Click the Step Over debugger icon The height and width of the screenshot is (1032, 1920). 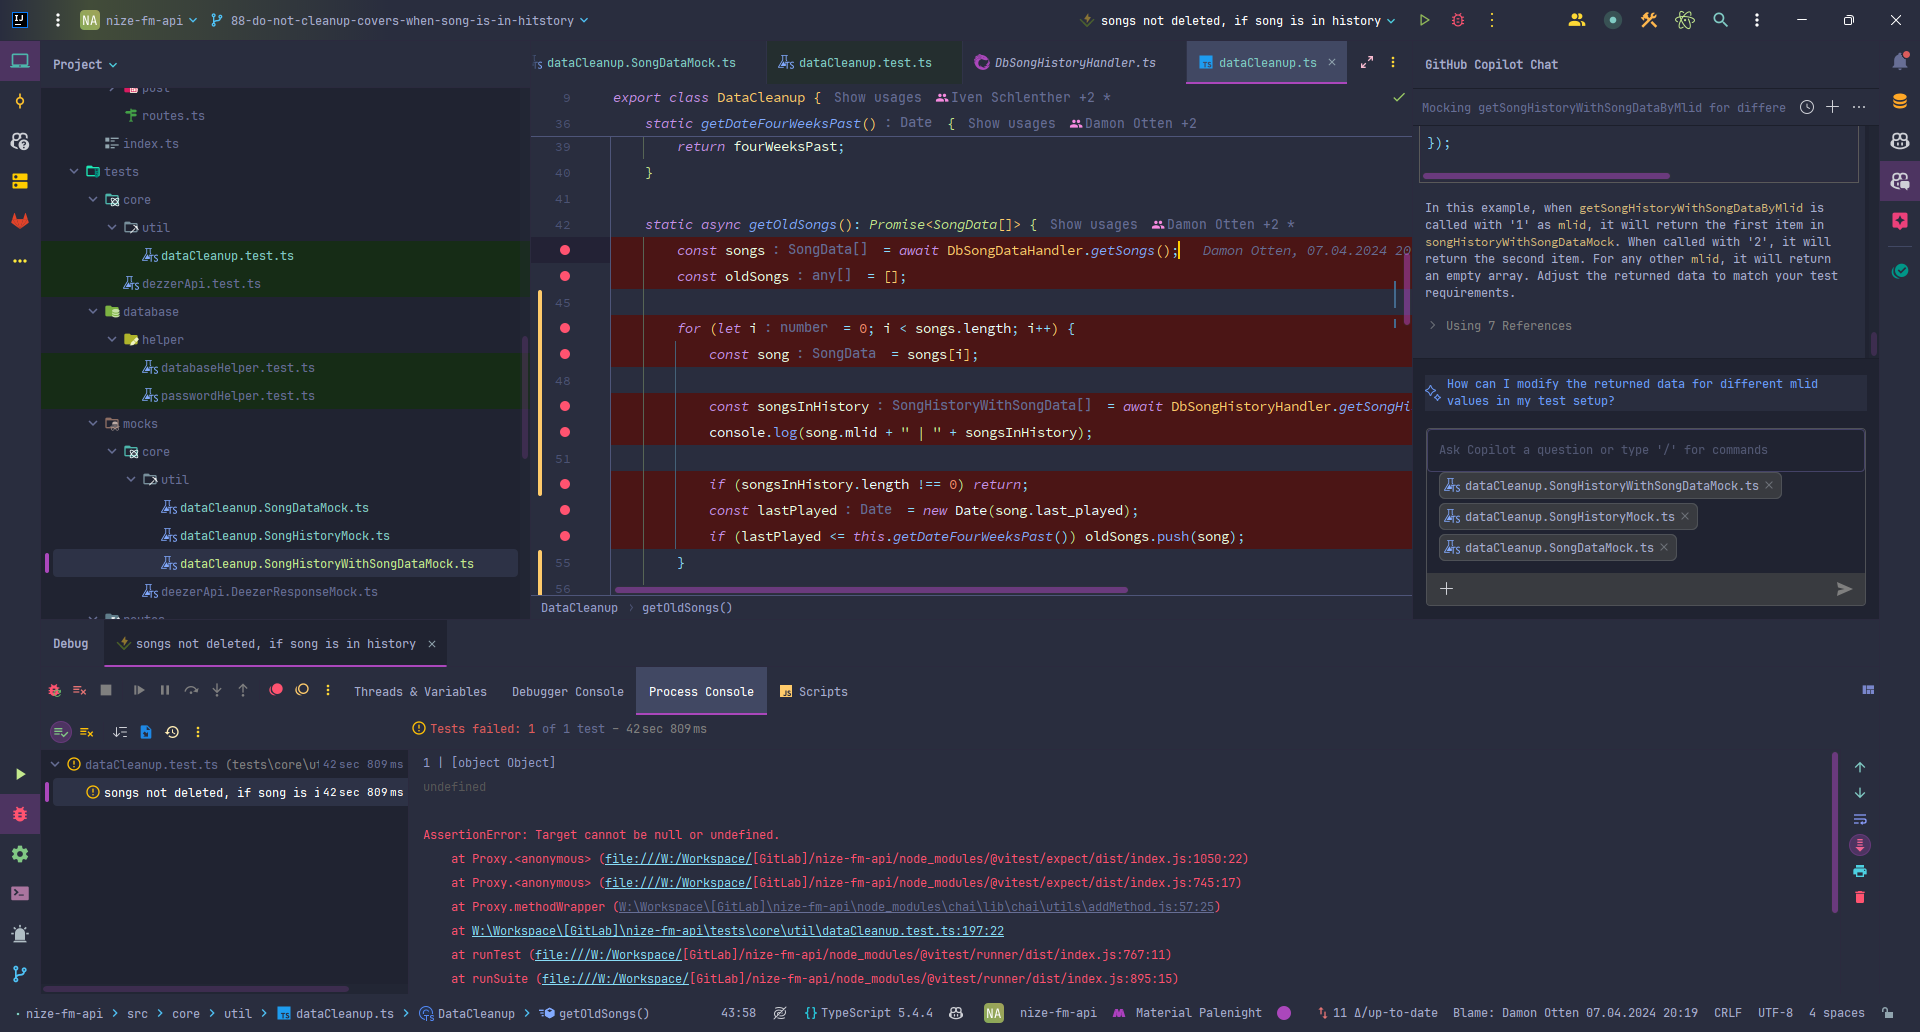[x=191, y=690]
